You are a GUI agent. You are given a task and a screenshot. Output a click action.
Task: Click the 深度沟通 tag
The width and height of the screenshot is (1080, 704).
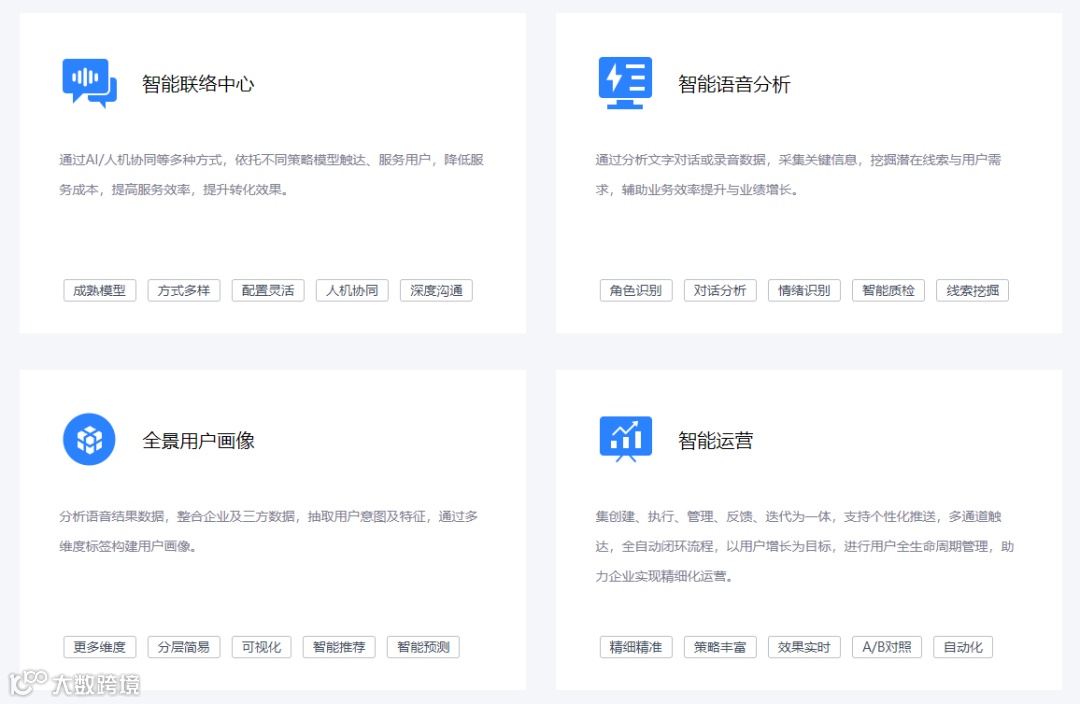click(x=435, y=290)
